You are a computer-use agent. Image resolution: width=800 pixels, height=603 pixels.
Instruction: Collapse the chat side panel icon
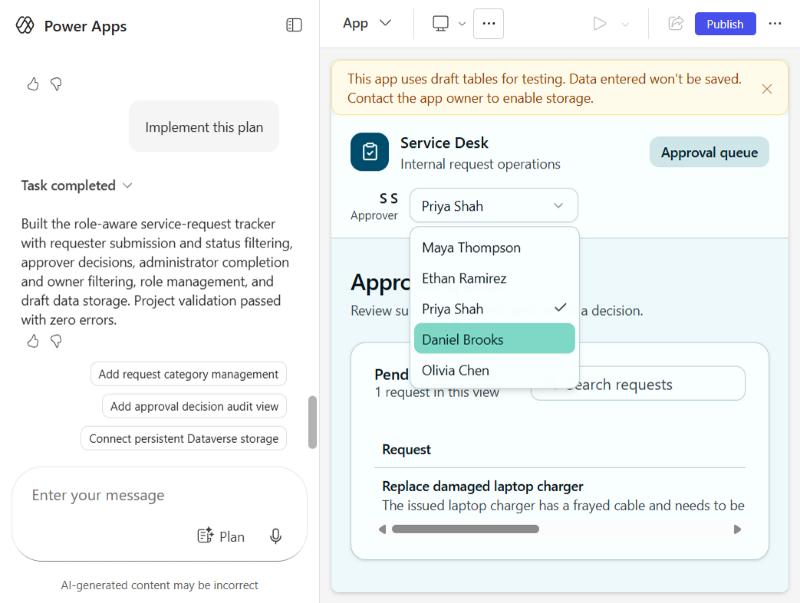coord(294,25)
